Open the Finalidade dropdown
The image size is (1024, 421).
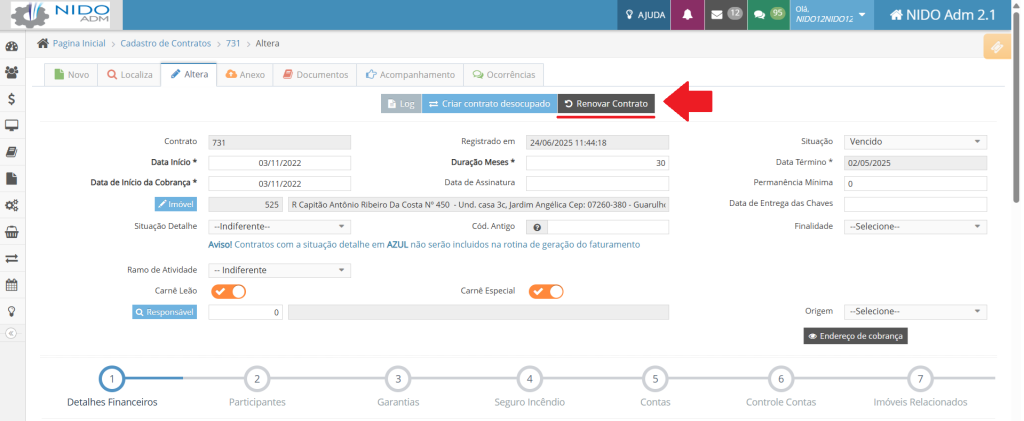915,227
